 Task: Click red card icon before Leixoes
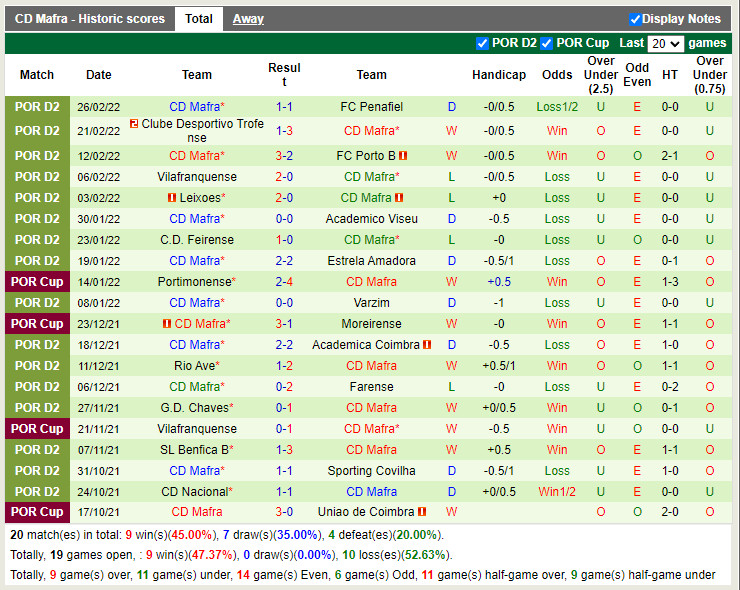point(172,198)
